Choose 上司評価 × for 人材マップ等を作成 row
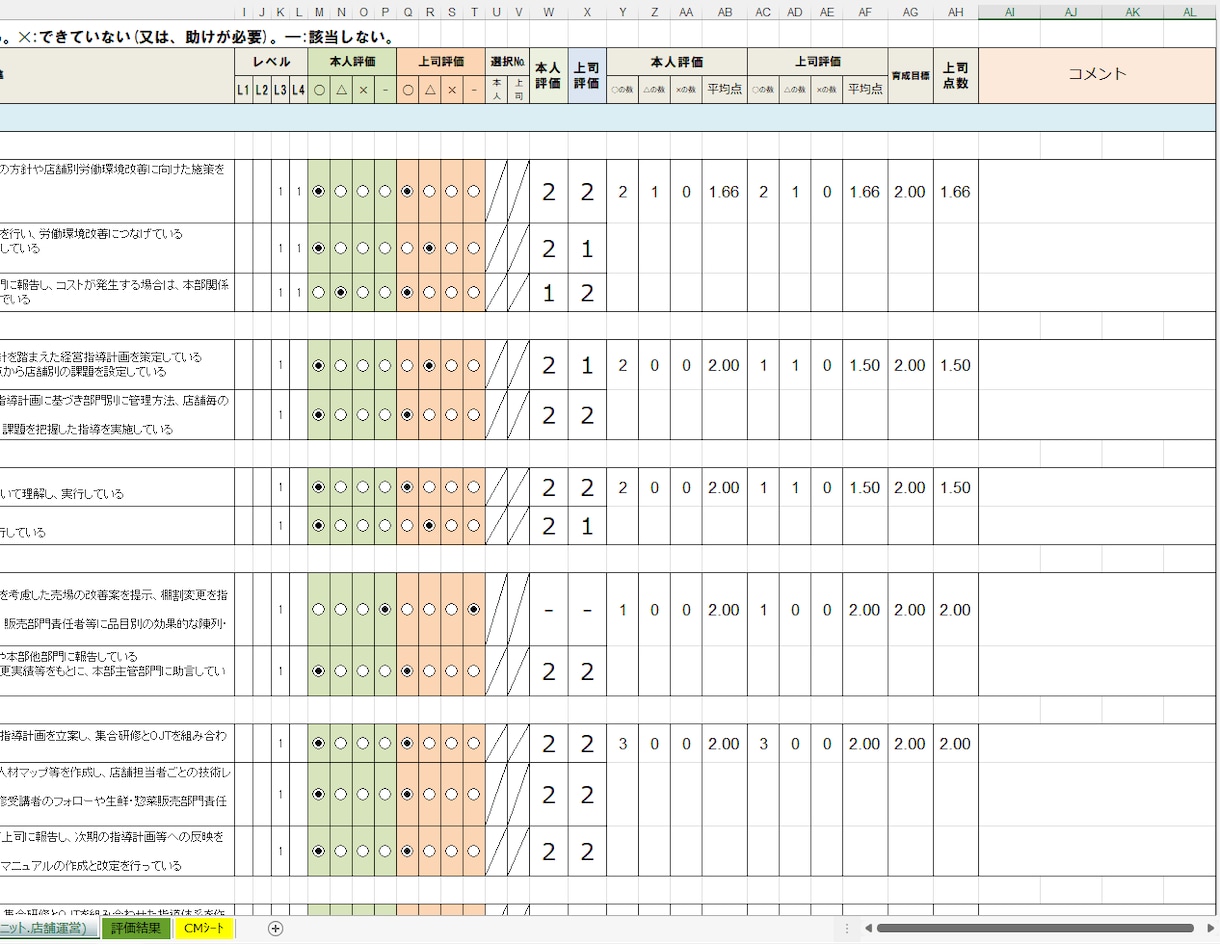1220x944 pixels. pyautogui.click(x=451, y=795)
